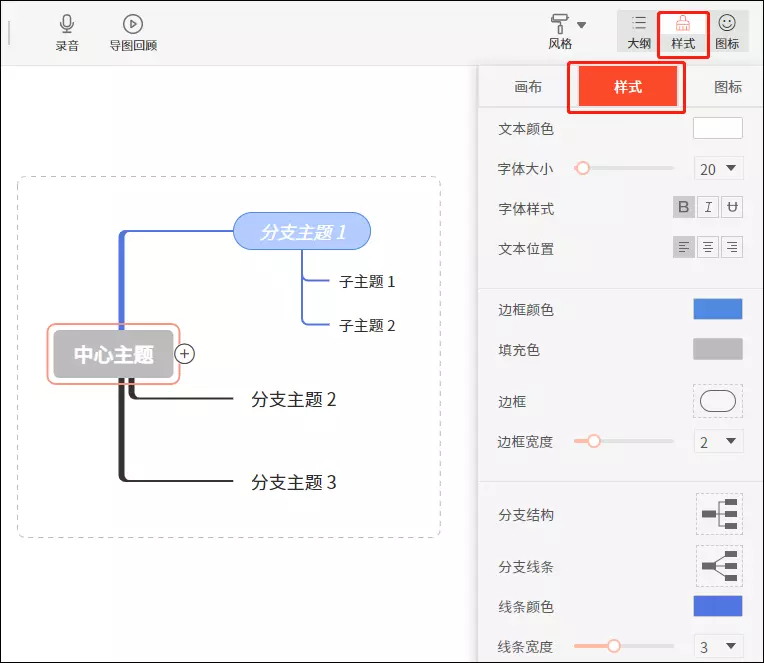Image resolution: width=764 pixels, height=663 pixels.
Task: Toggle italic font style
Action: click(708, 207)
